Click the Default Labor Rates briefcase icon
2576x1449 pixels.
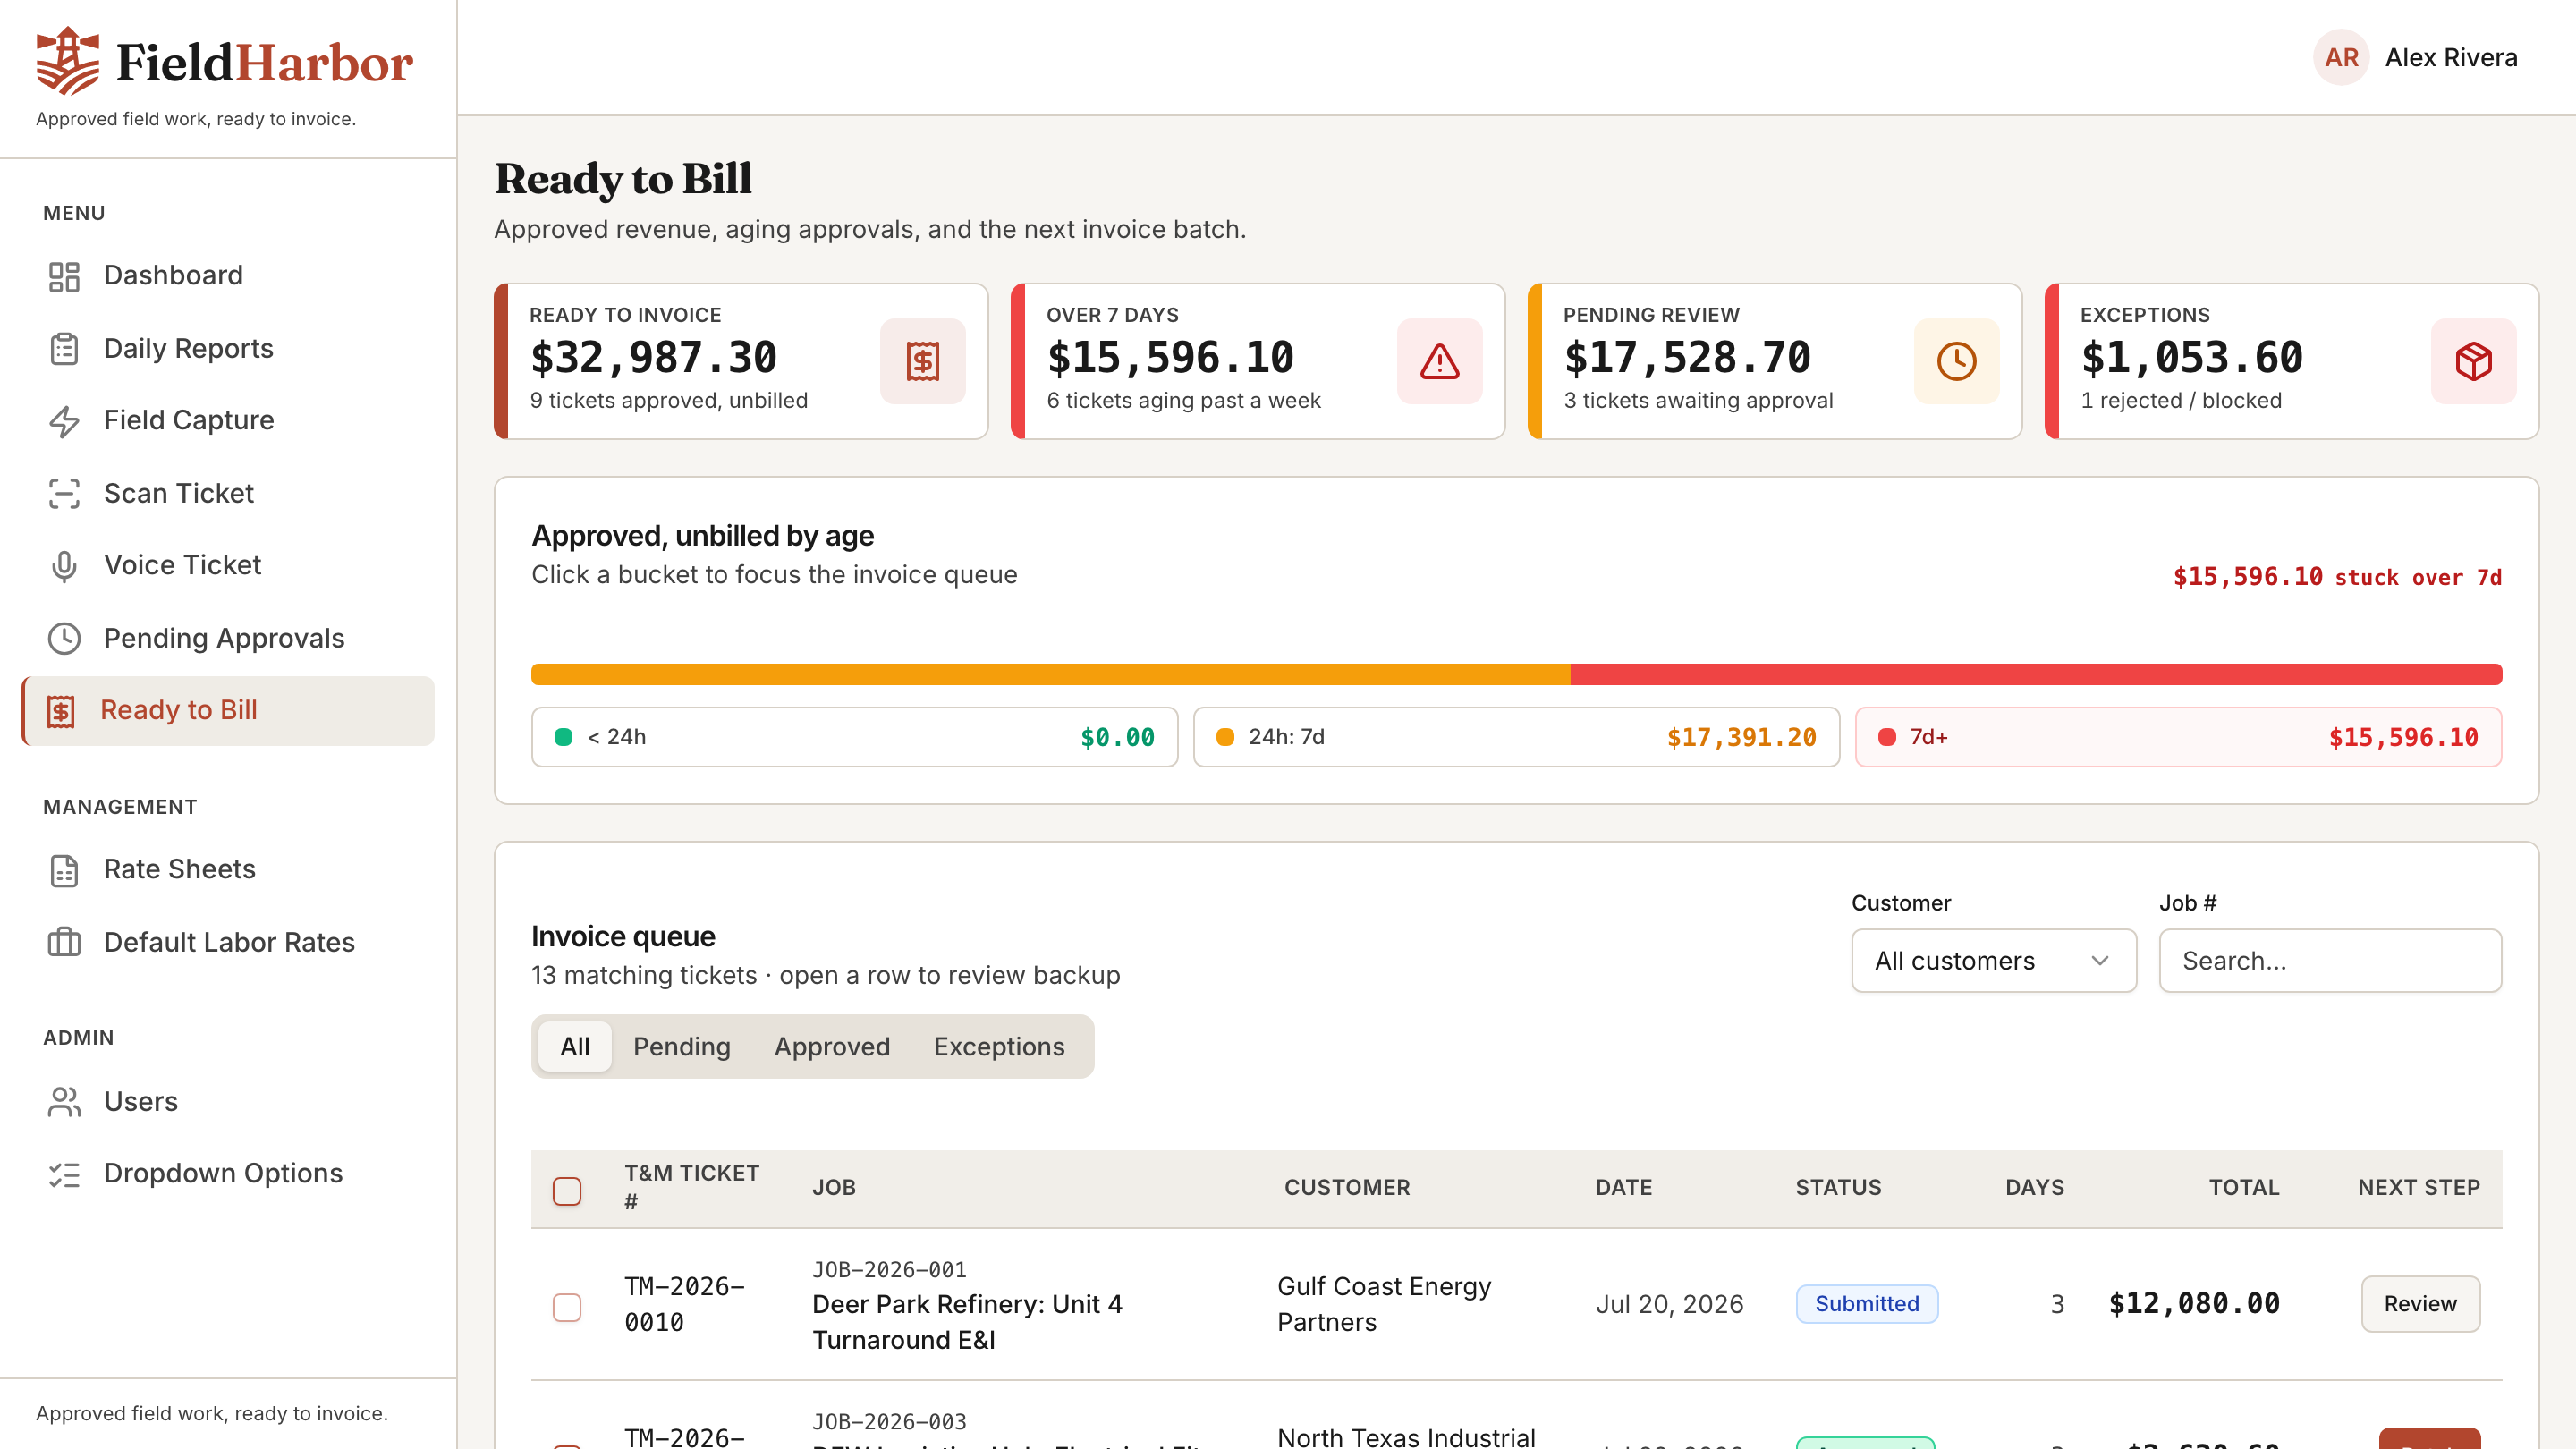click(64, 942)
